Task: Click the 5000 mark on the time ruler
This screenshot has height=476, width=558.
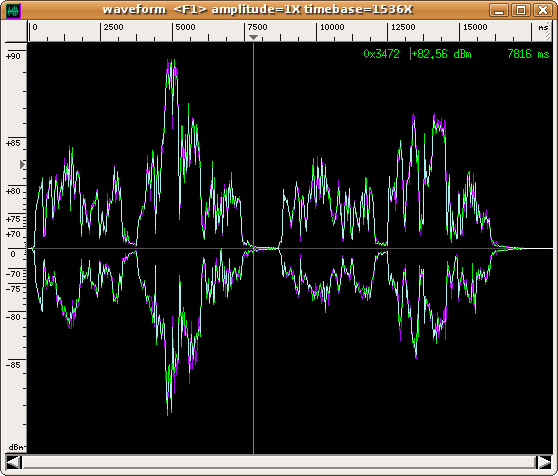Action: click(185, 27)
